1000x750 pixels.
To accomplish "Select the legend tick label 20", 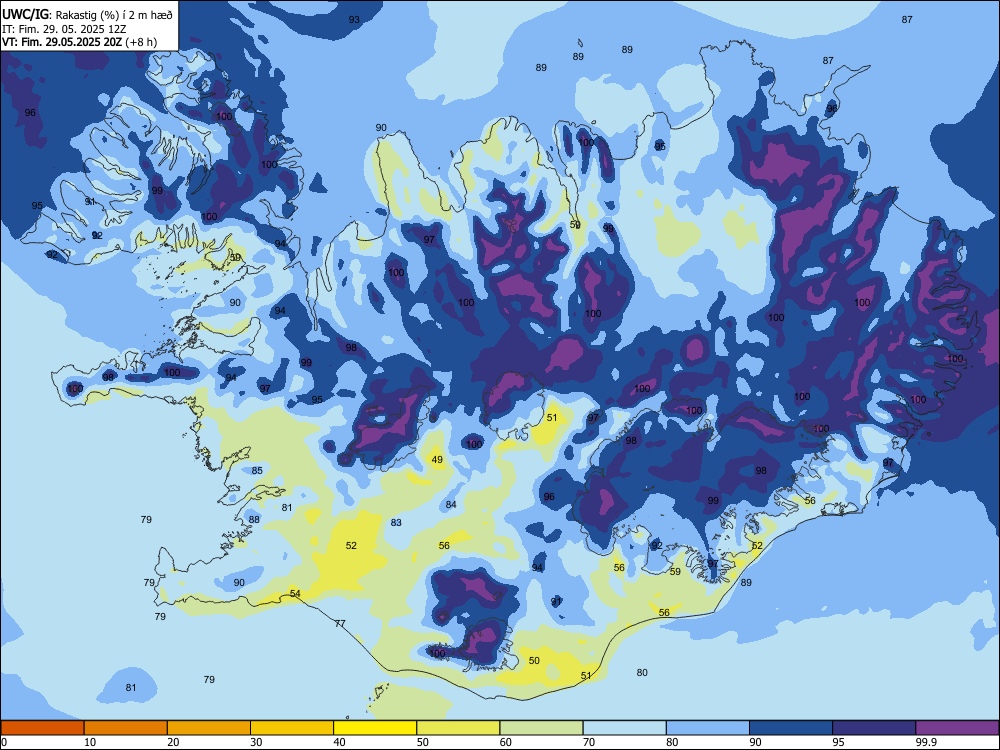I will 173,742.
